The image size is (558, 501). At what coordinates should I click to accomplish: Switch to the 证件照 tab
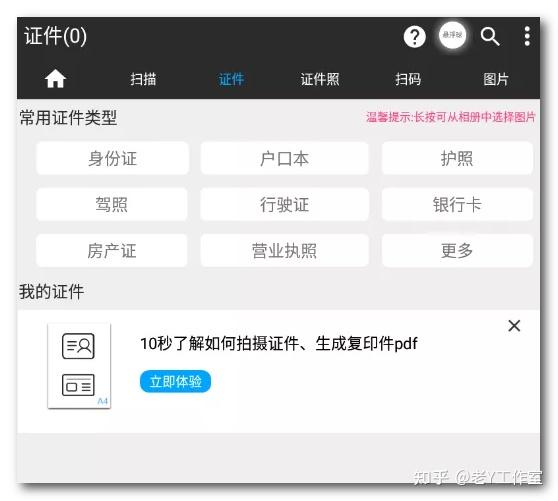click(x=320, y=79)
